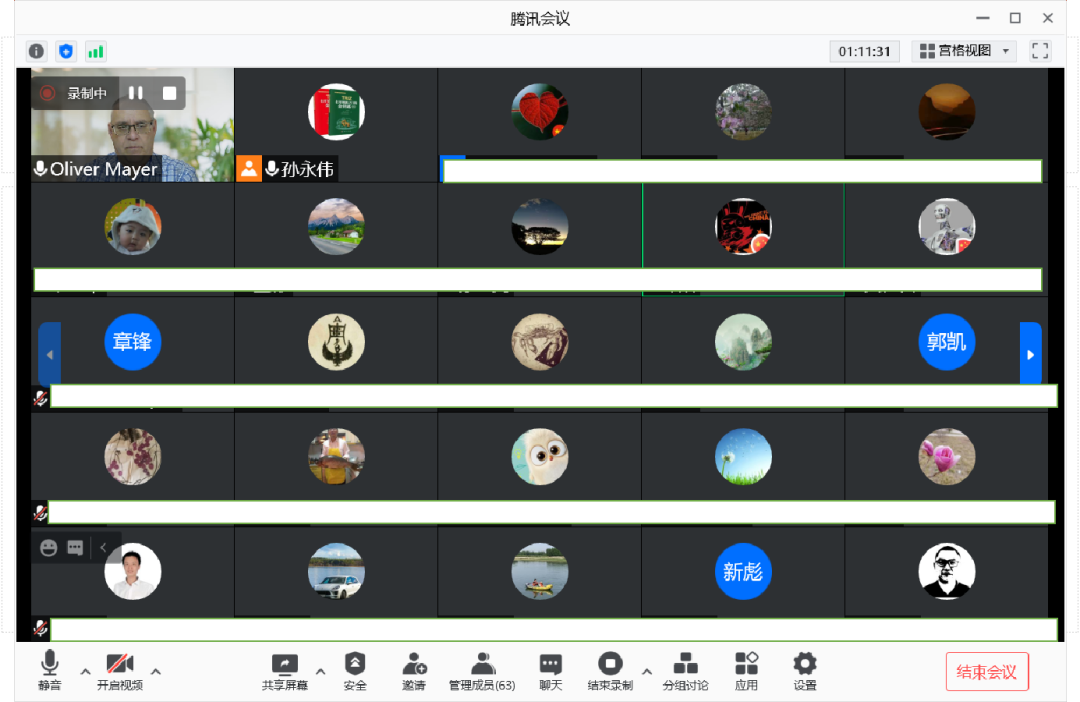Expand the grid view (宫格视图) dropdown

tap(964, 51)
